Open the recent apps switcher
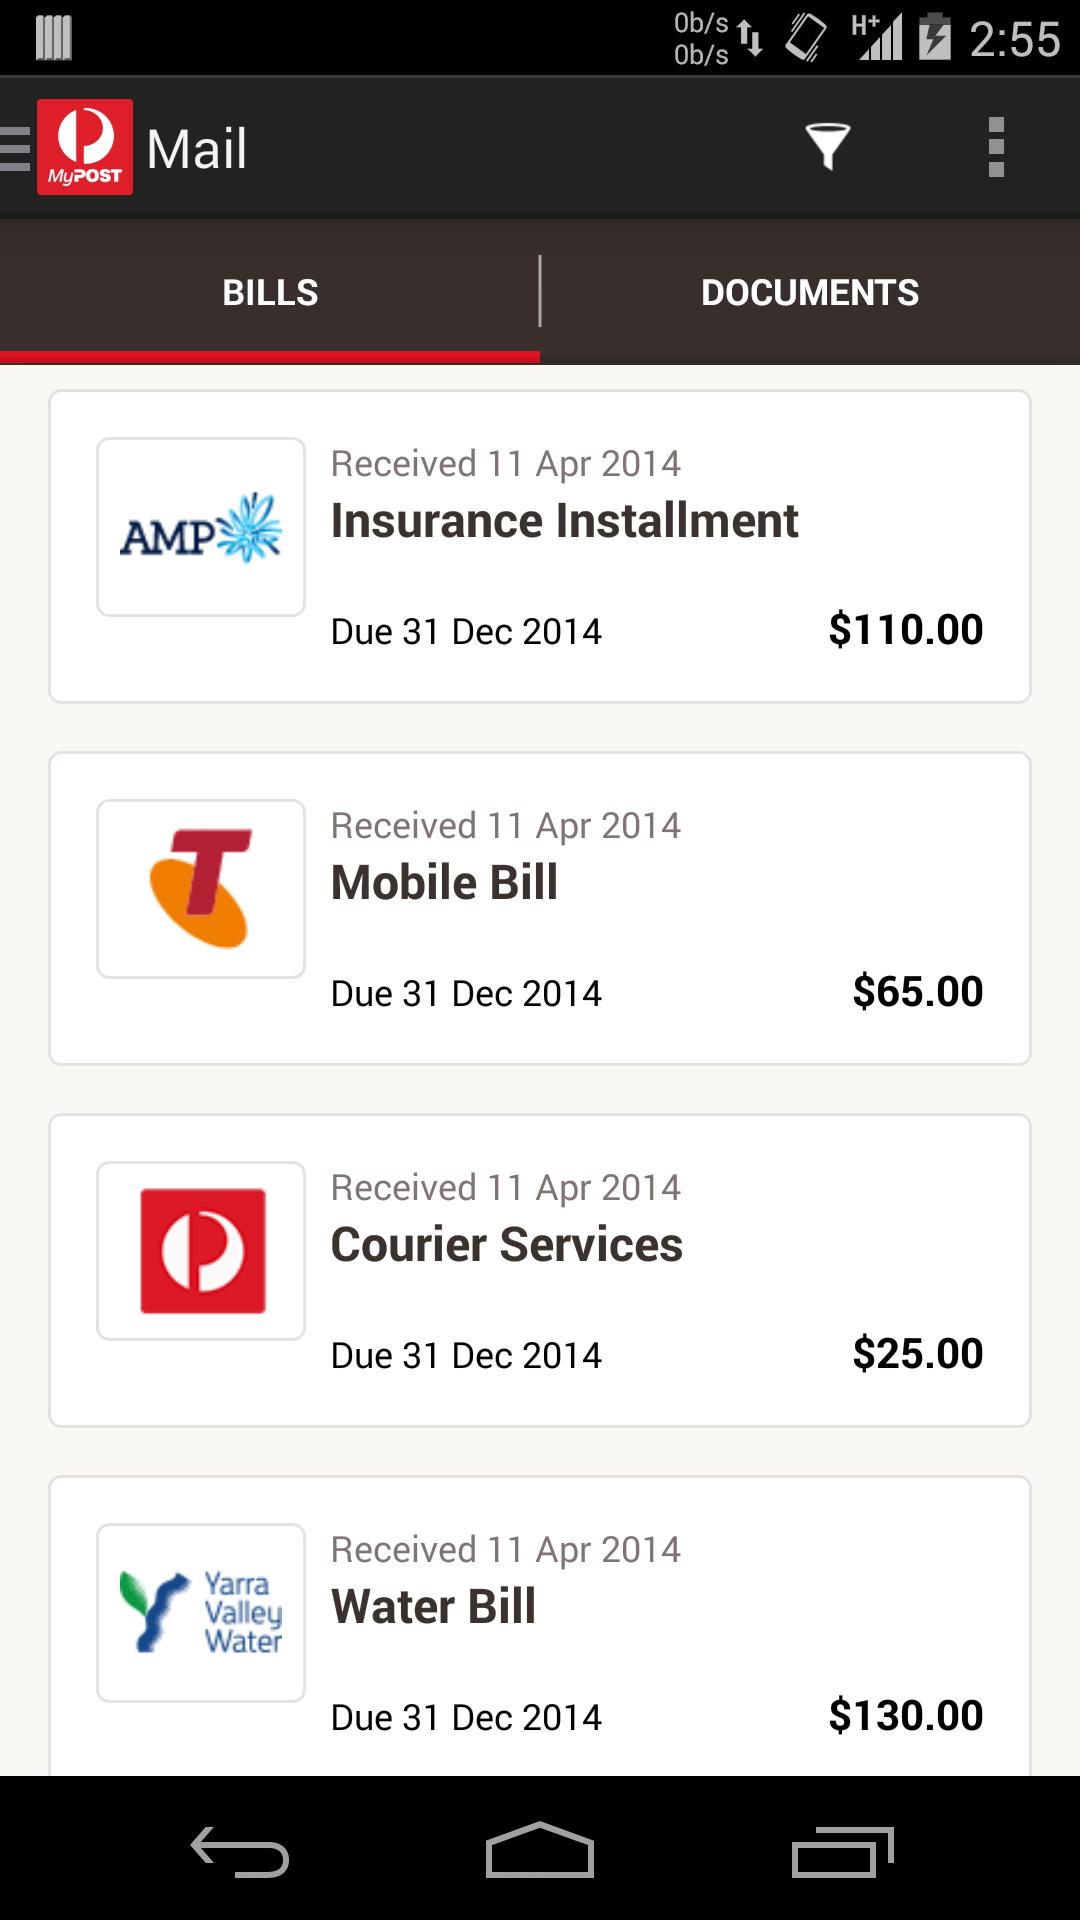Viewport: 1080px width, 1920px height. 842,1852
